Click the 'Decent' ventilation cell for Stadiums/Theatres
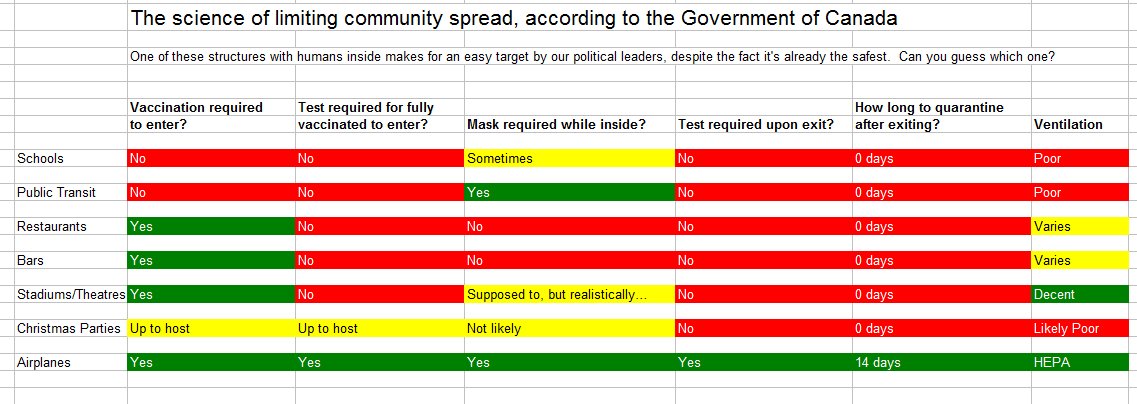Viewport: 1137px width, 404px height. point(1083,294)
